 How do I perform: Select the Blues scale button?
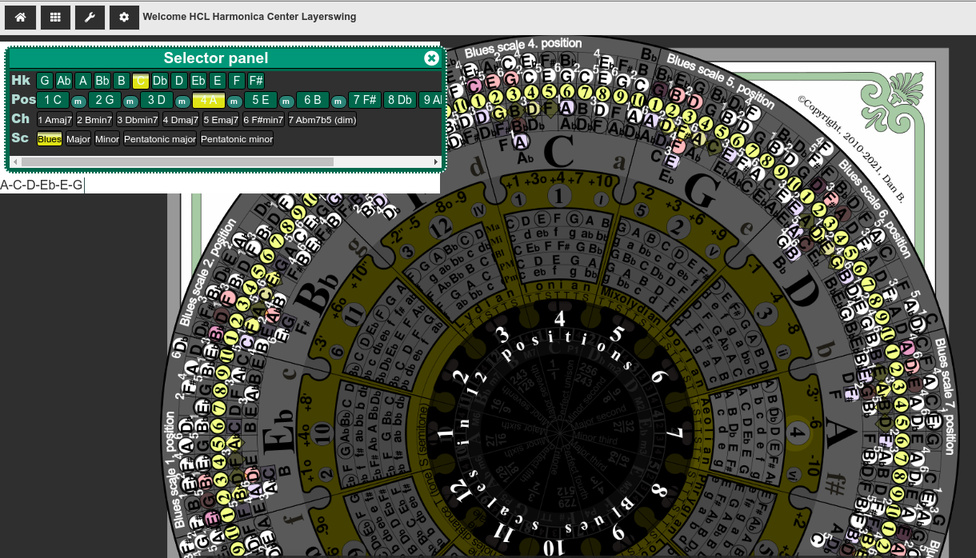[49, 140]
